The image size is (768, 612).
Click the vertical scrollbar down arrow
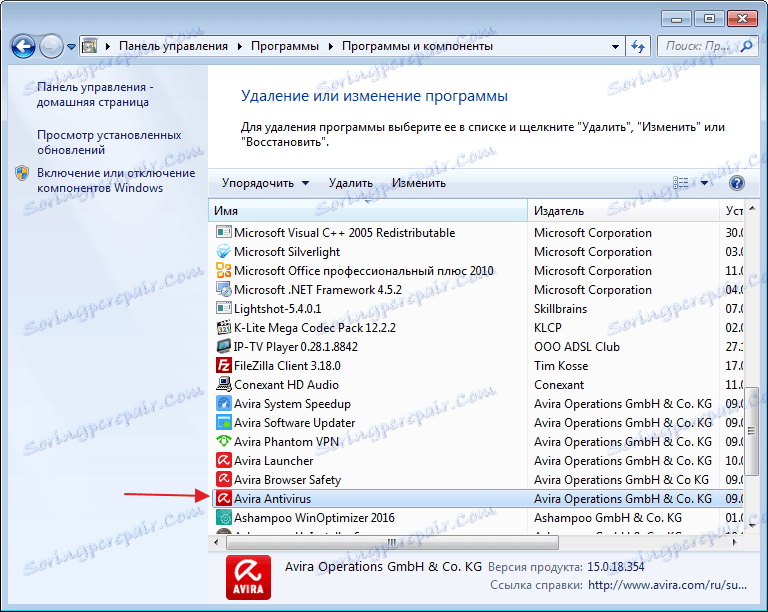point(752,525)
